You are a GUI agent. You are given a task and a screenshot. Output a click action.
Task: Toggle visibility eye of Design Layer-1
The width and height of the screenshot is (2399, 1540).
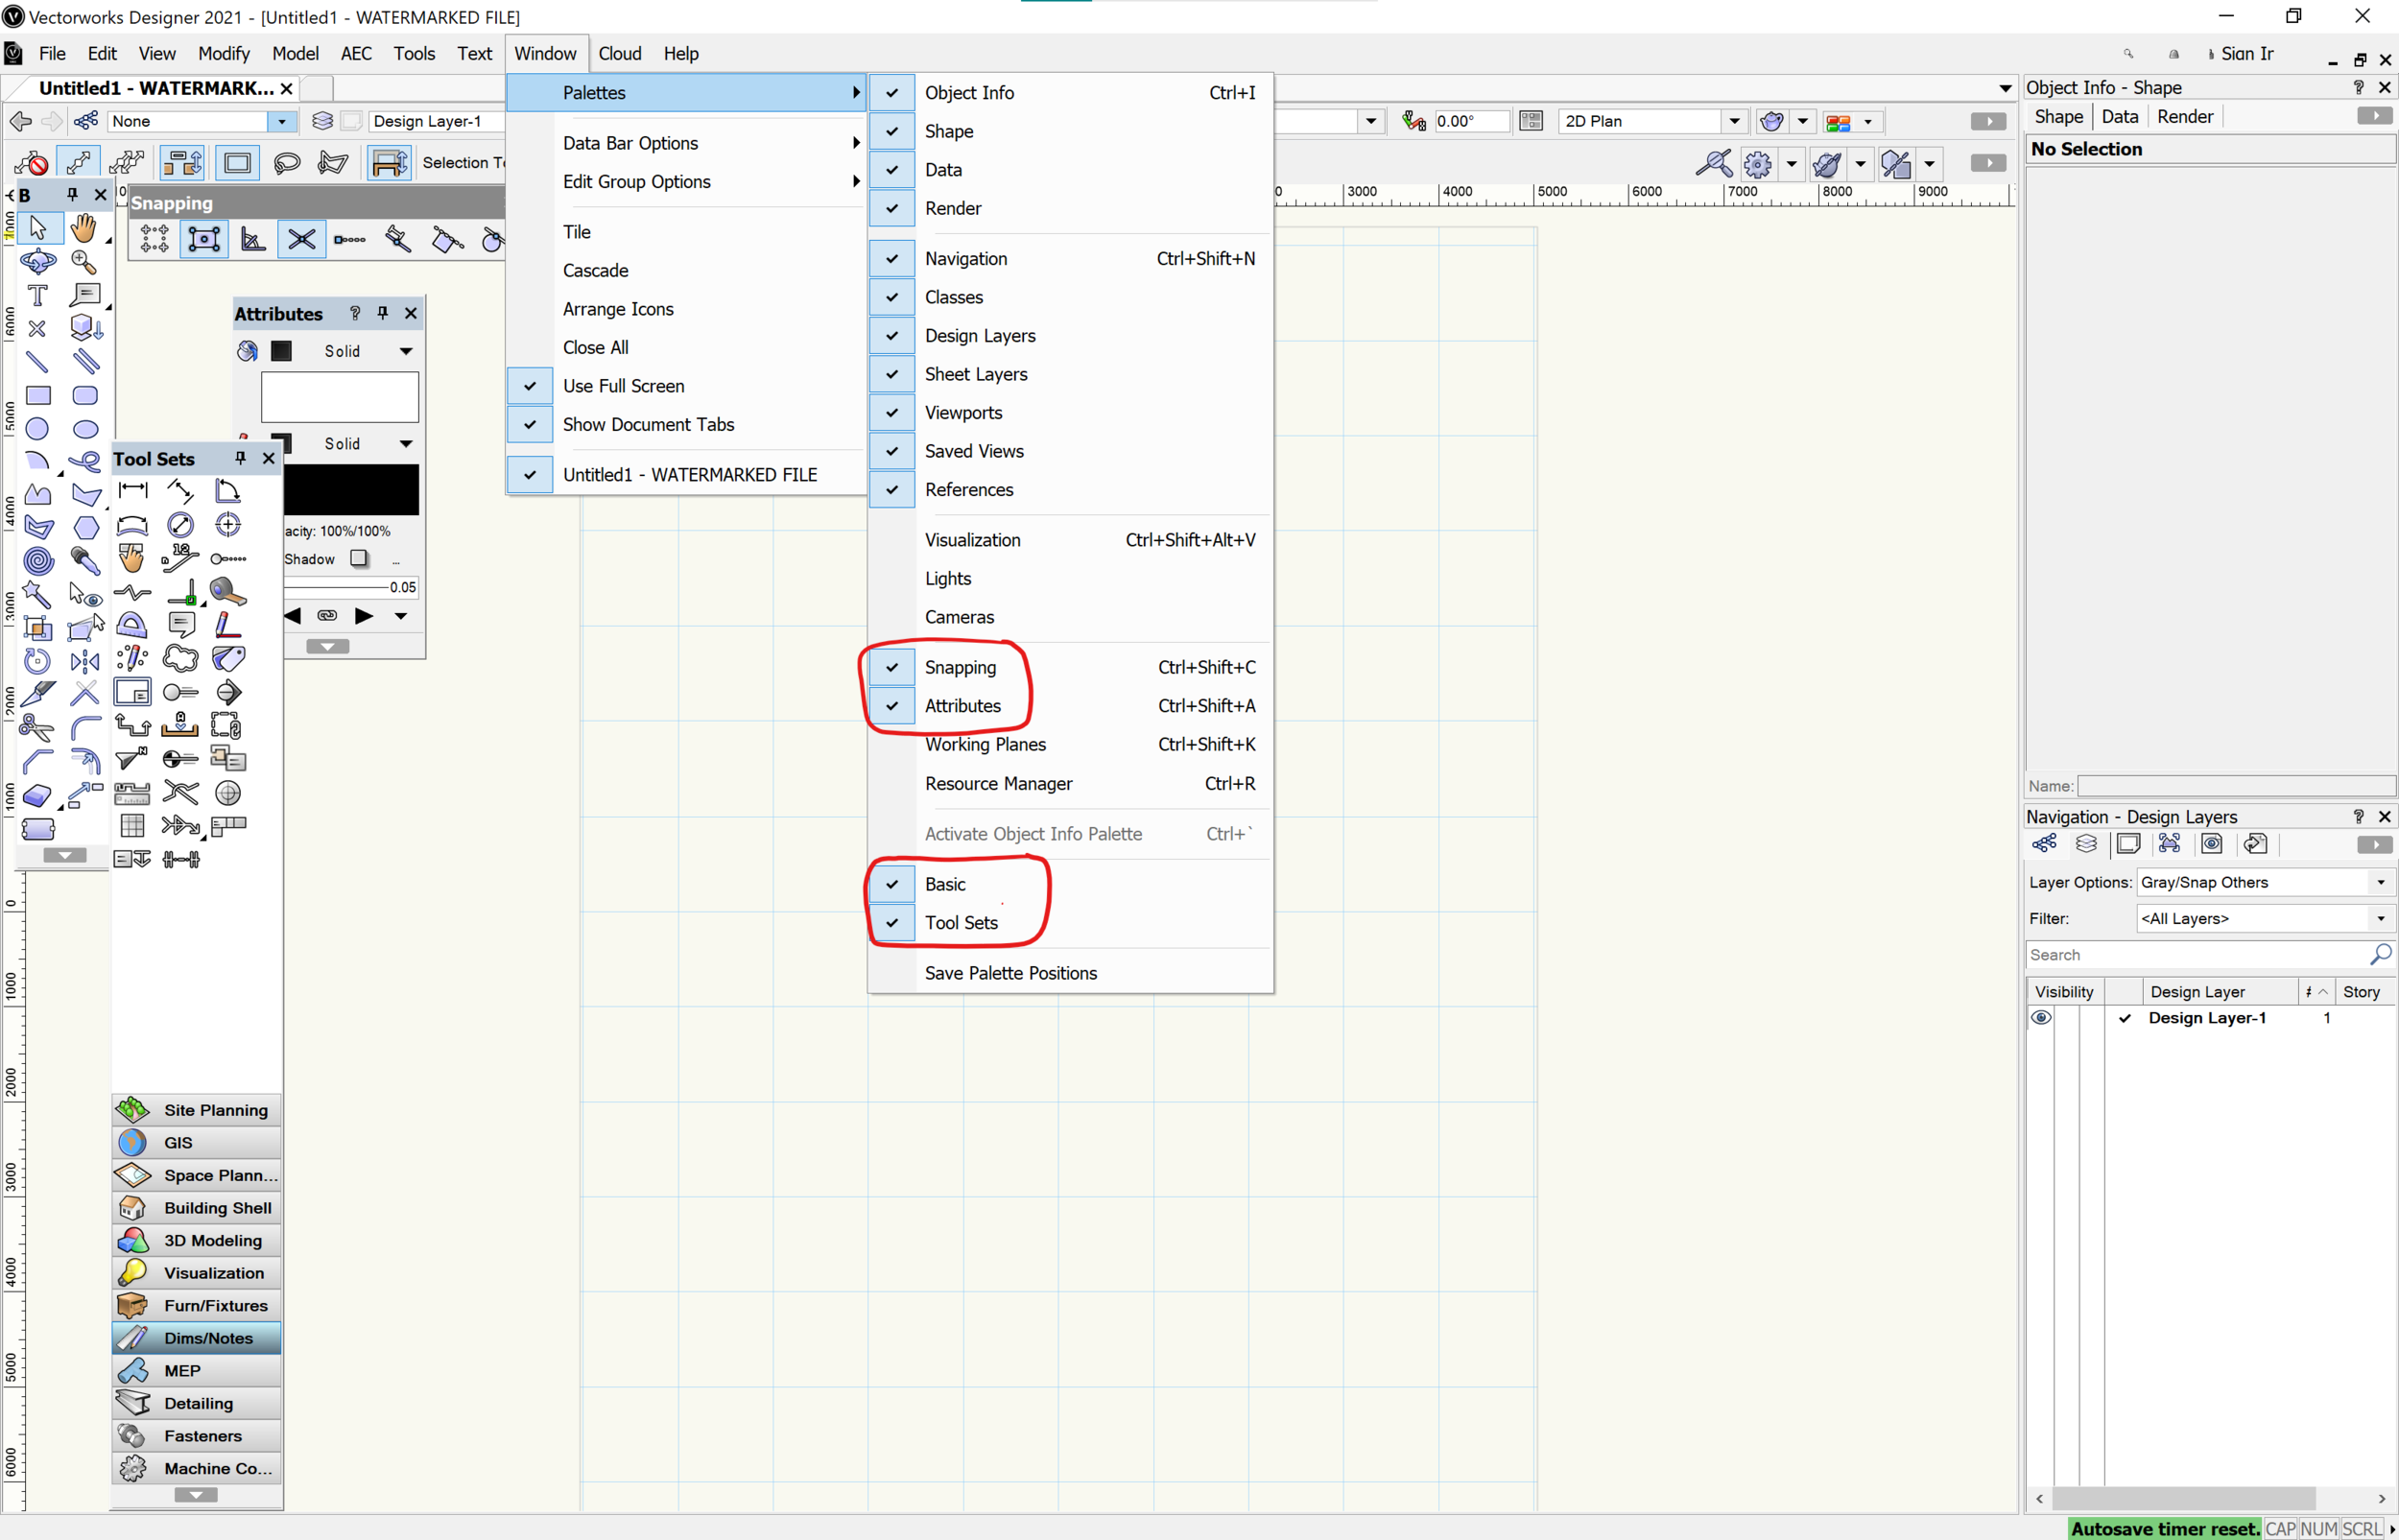point(2042,1018)
